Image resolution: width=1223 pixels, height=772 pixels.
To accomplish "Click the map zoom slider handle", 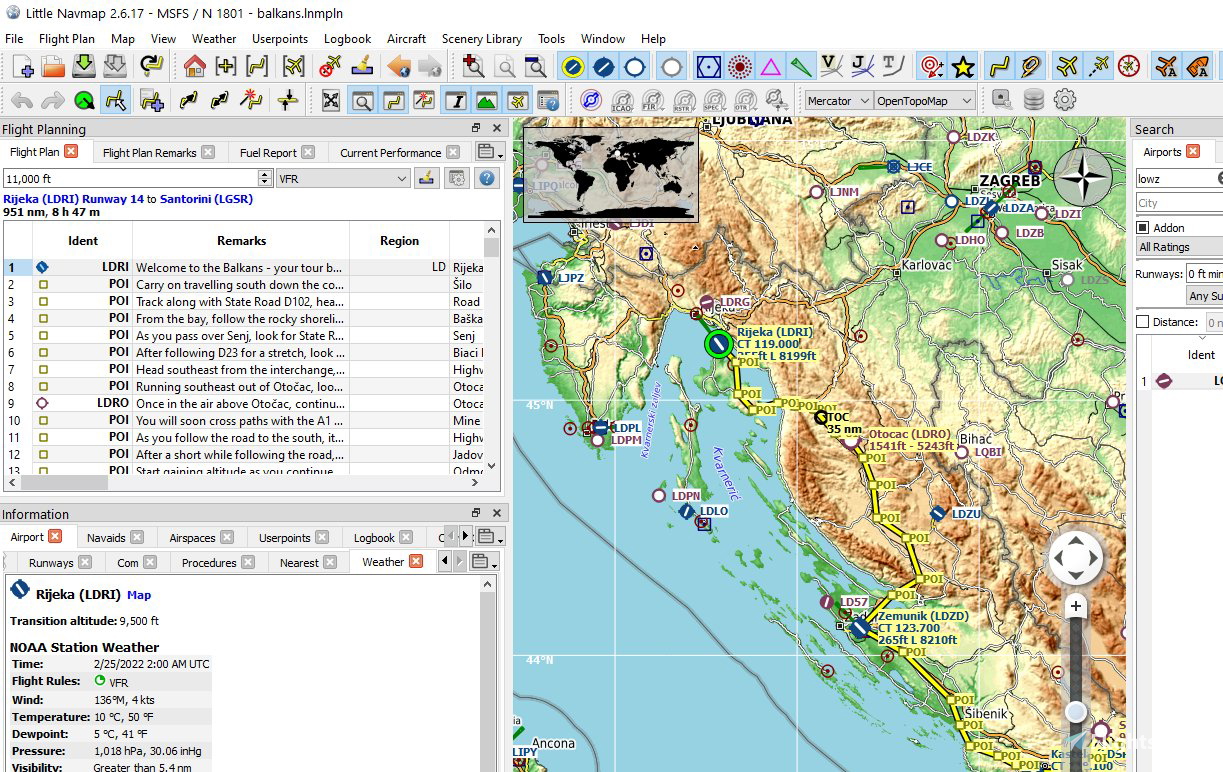I will pos(1076,712).
